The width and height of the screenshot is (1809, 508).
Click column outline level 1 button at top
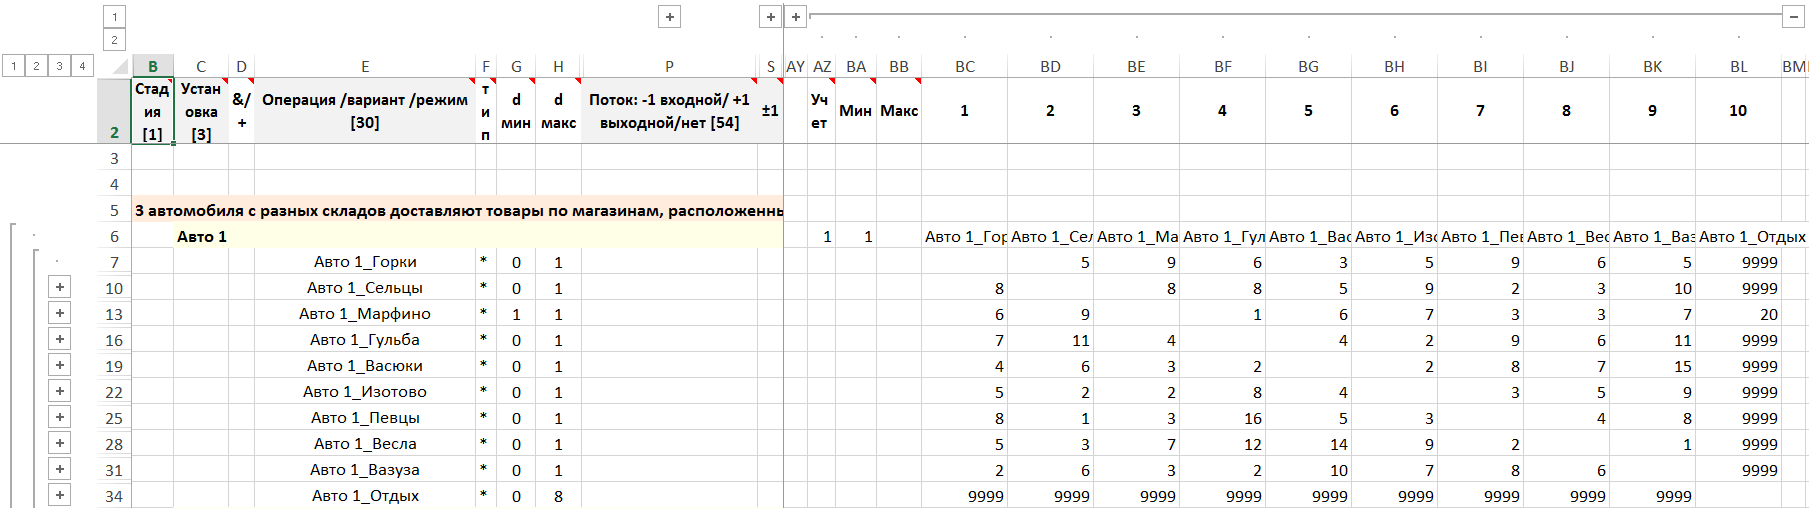click(114, 17)
